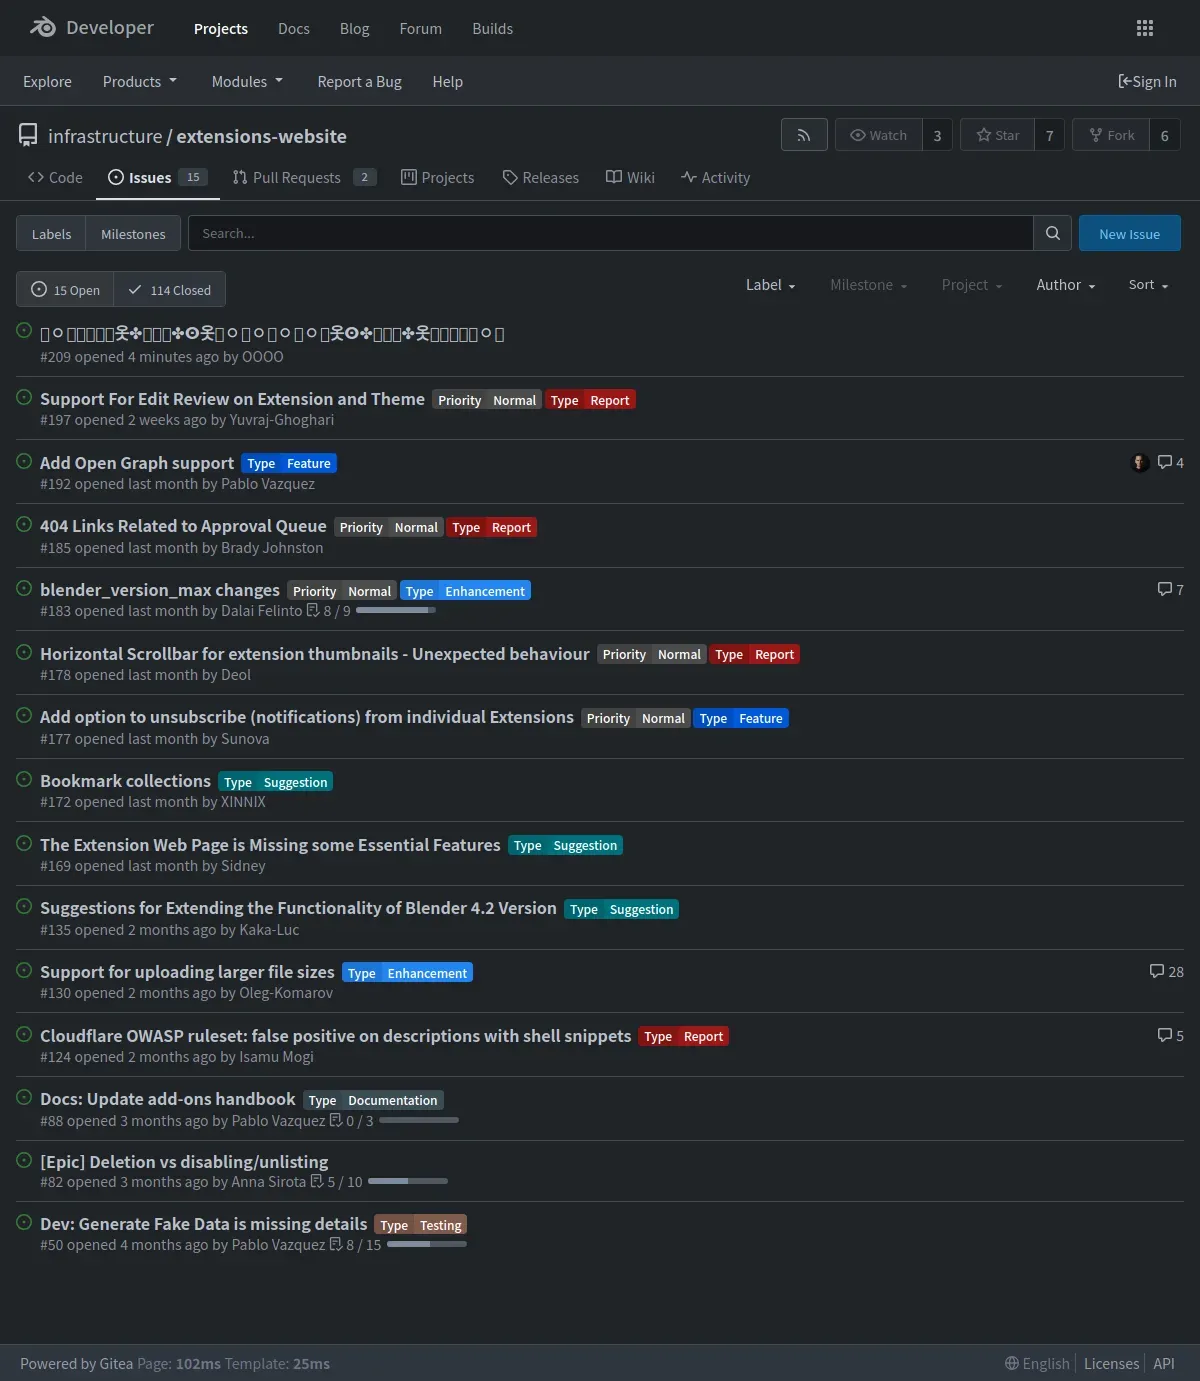Open comments icon with 28 comments

1157,971
